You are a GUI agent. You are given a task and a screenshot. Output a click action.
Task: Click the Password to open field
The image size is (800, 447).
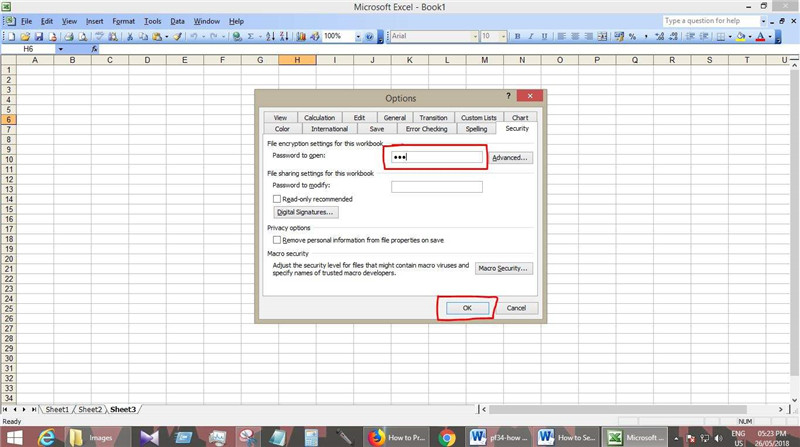click(x=437, y=157)
